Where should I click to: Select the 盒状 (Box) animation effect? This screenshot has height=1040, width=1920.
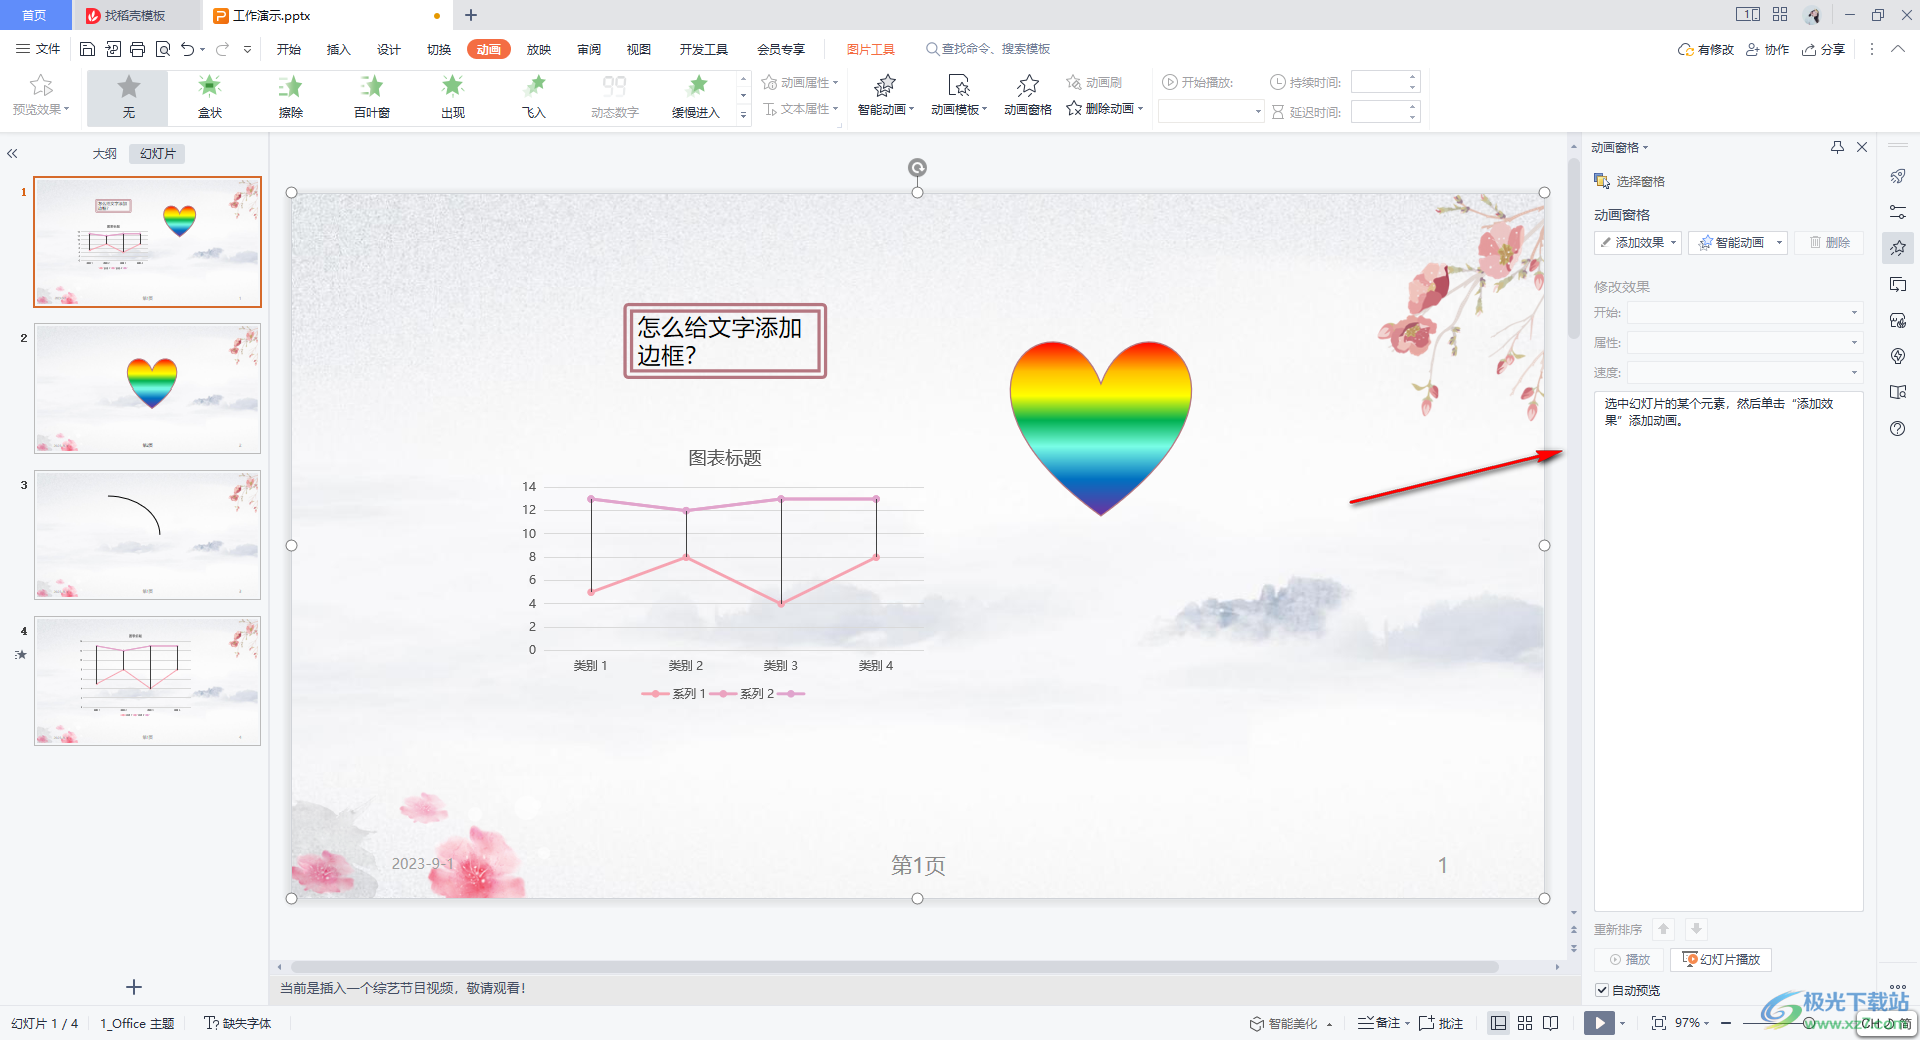click(x=210, y=97)
